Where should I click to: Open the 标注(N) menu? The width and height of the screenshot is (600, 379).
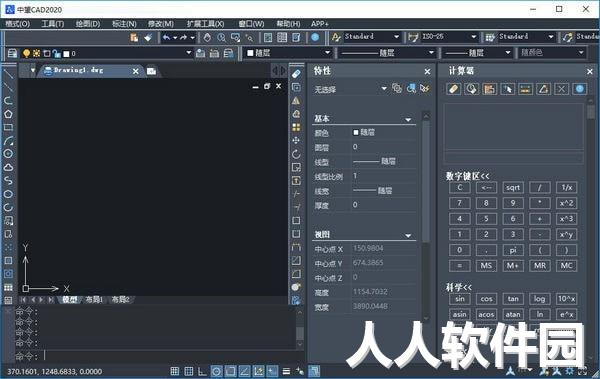(x=124, y=24)
